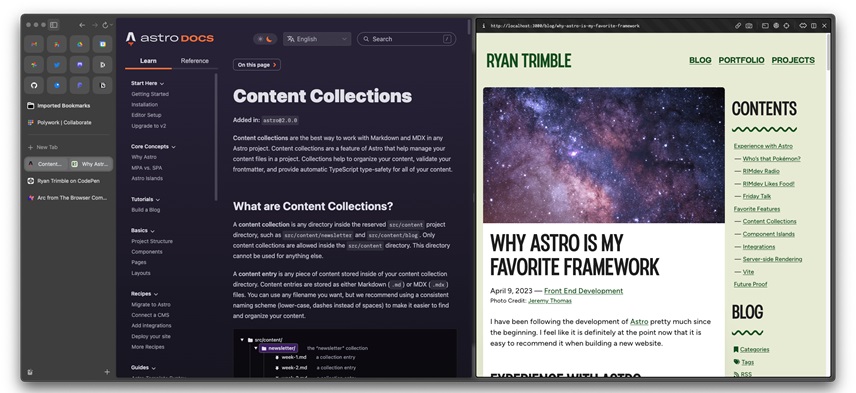Open Getting Started docs link
The width and height of the screenshot is (856, 393).
point(150,94)
